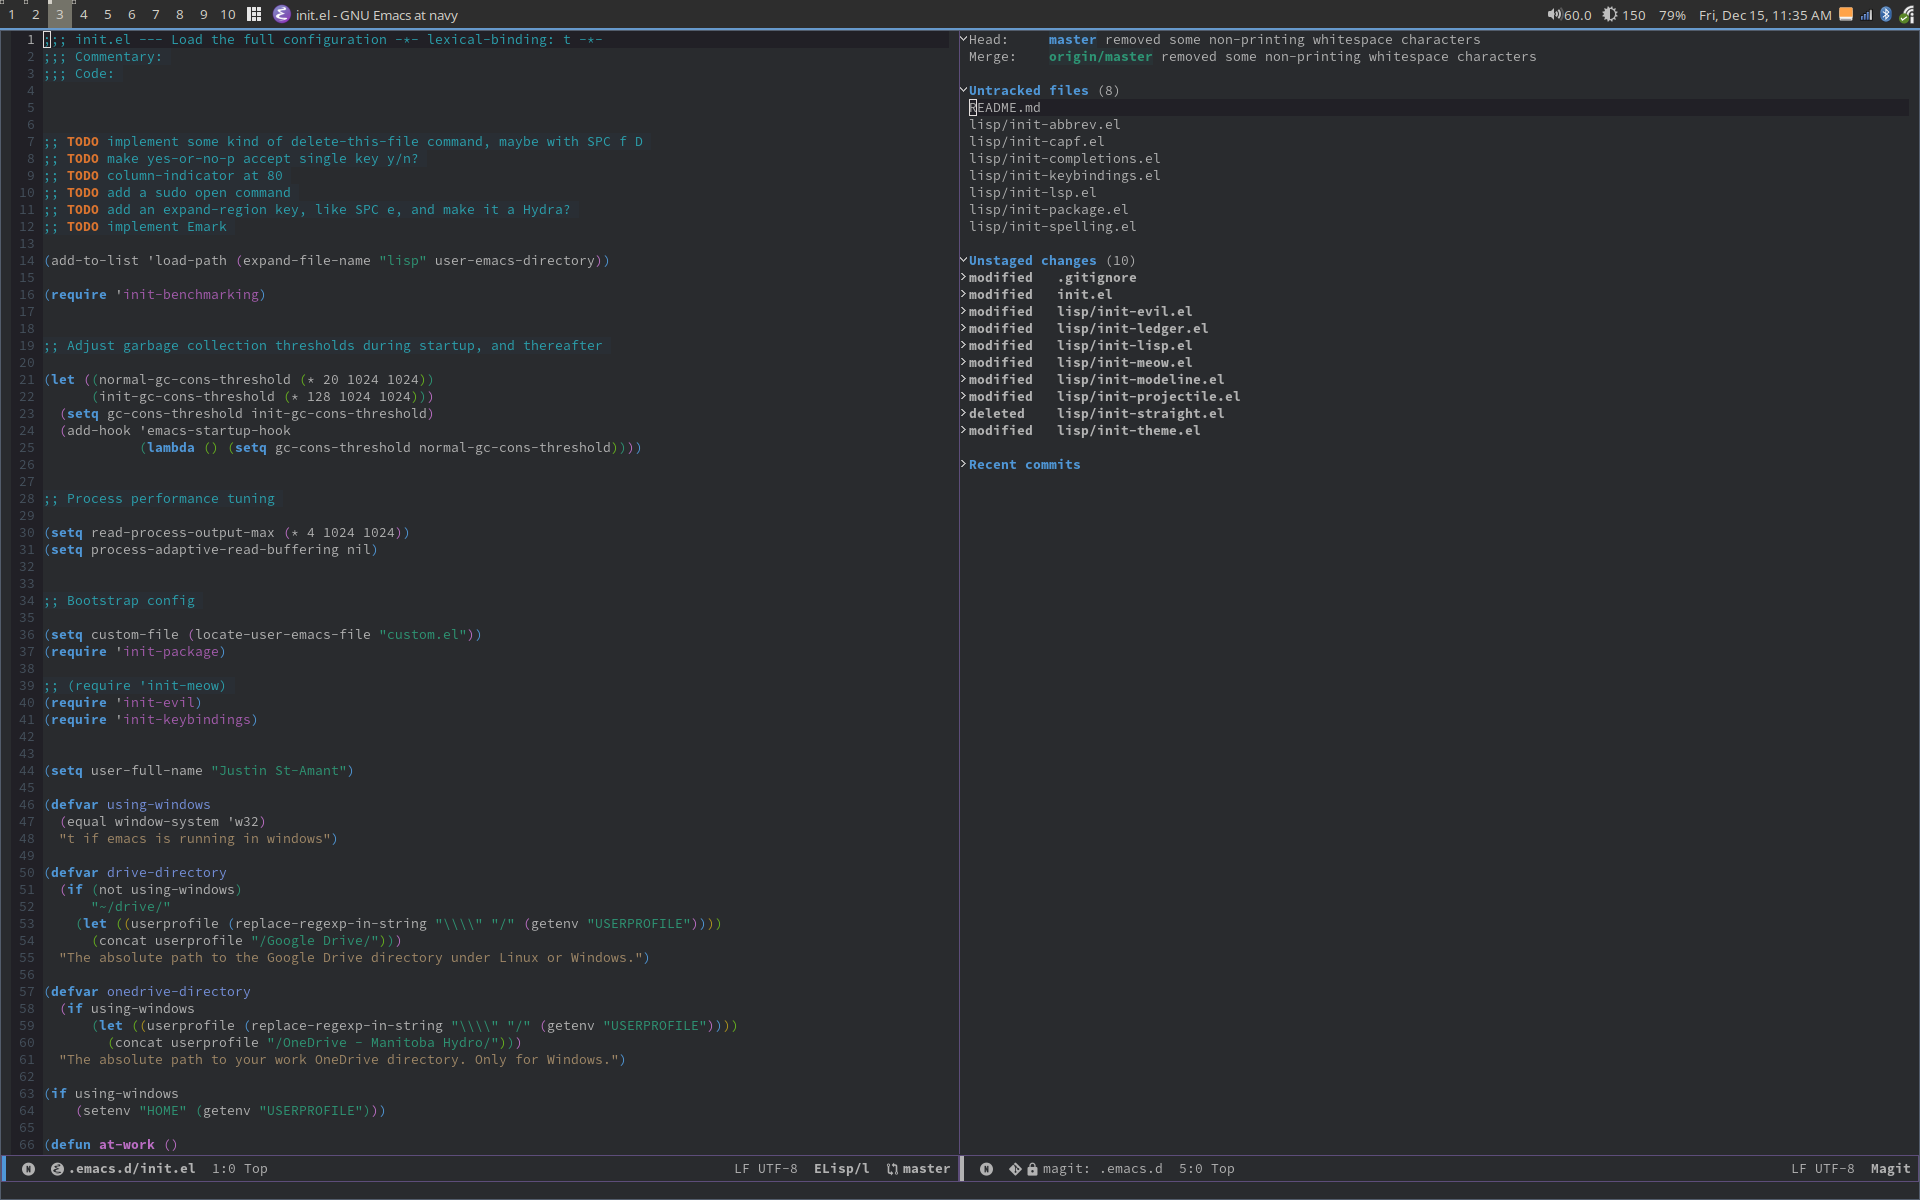Screen dimensions: 1920x1200
Task: Expand the deleted lisp/init-straight.el entry
Action: 1140,413
